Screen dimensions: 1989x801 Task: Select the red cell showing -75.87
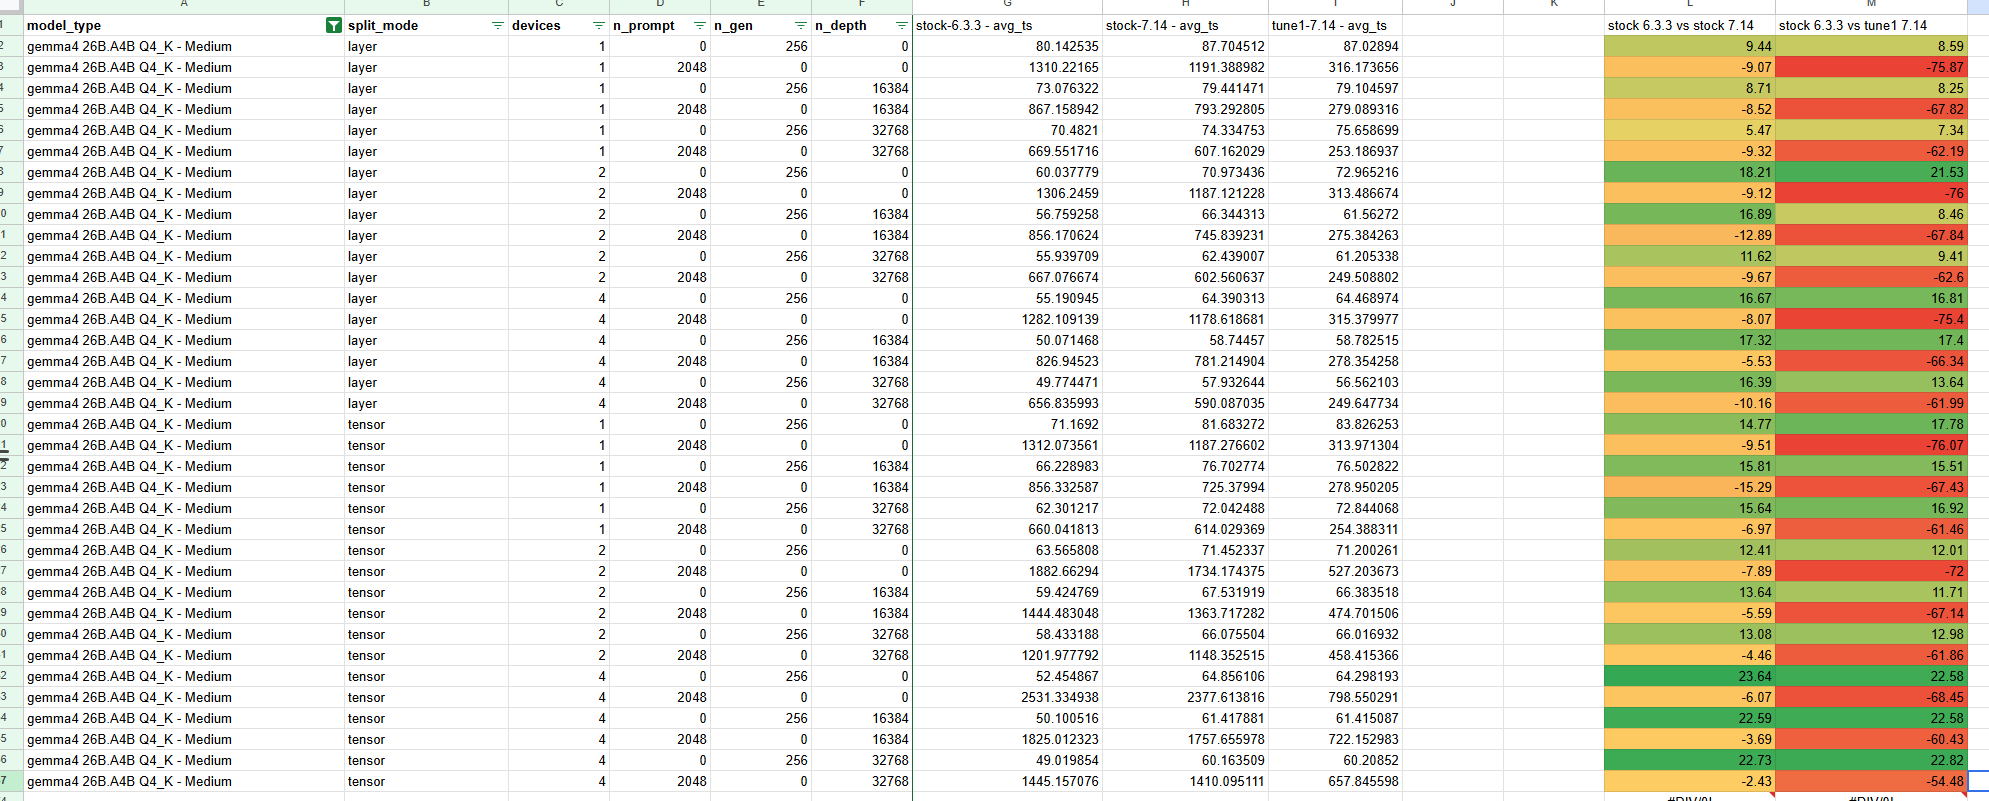pyautogui.click(x=1871, y=67)
